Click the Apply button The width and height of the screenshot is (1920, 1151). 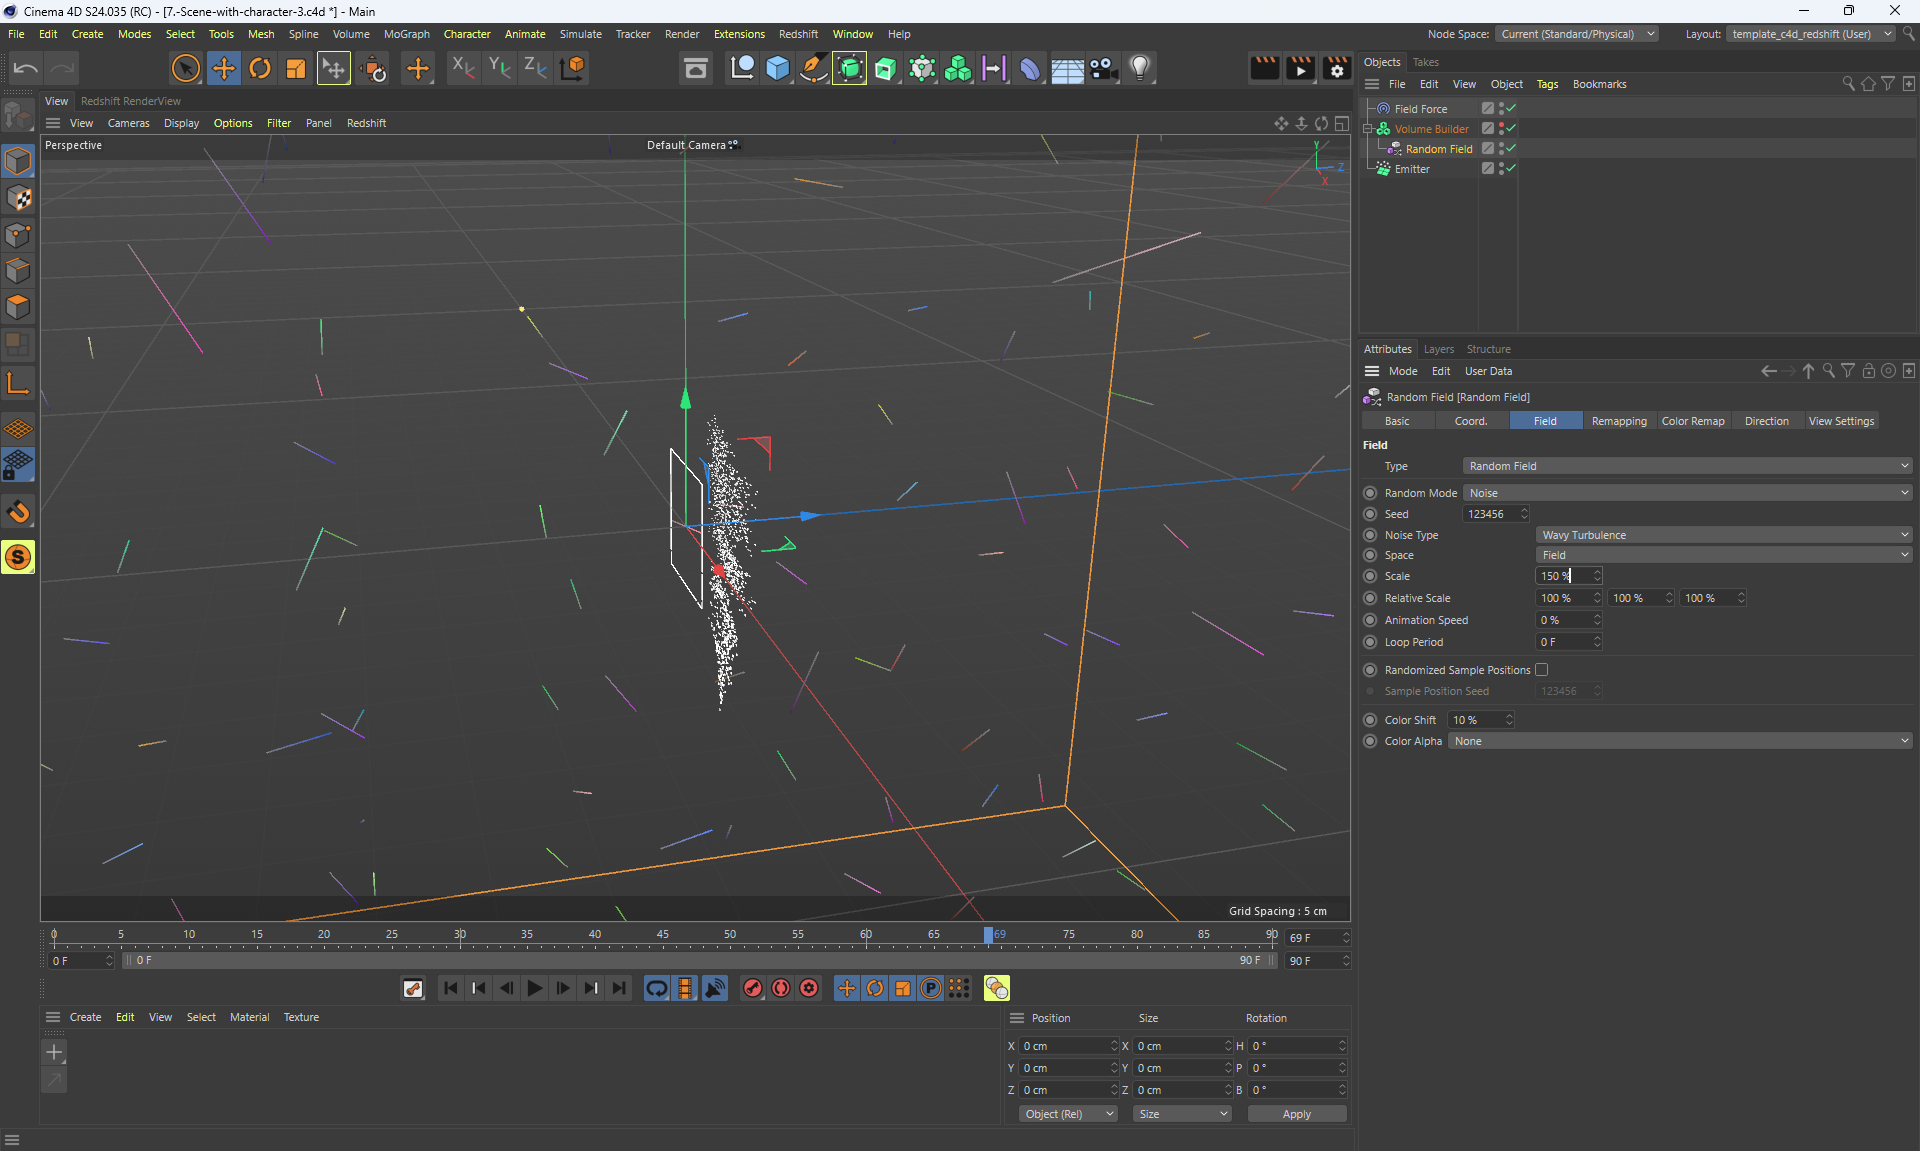click(1296, 1114)
